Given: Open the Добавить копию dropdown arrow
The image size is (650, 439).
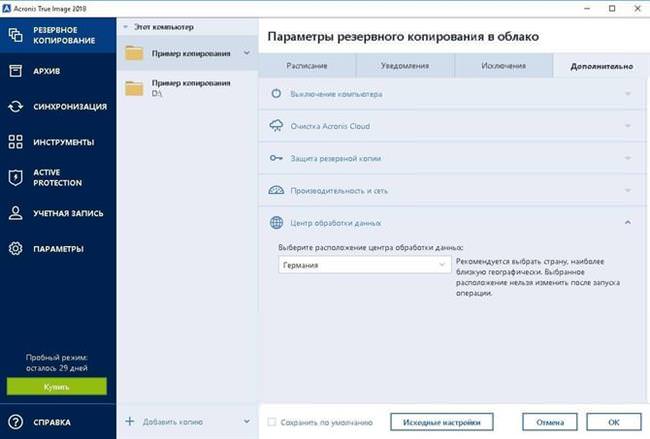Looking at the screenshot, I should pos(247,422).
